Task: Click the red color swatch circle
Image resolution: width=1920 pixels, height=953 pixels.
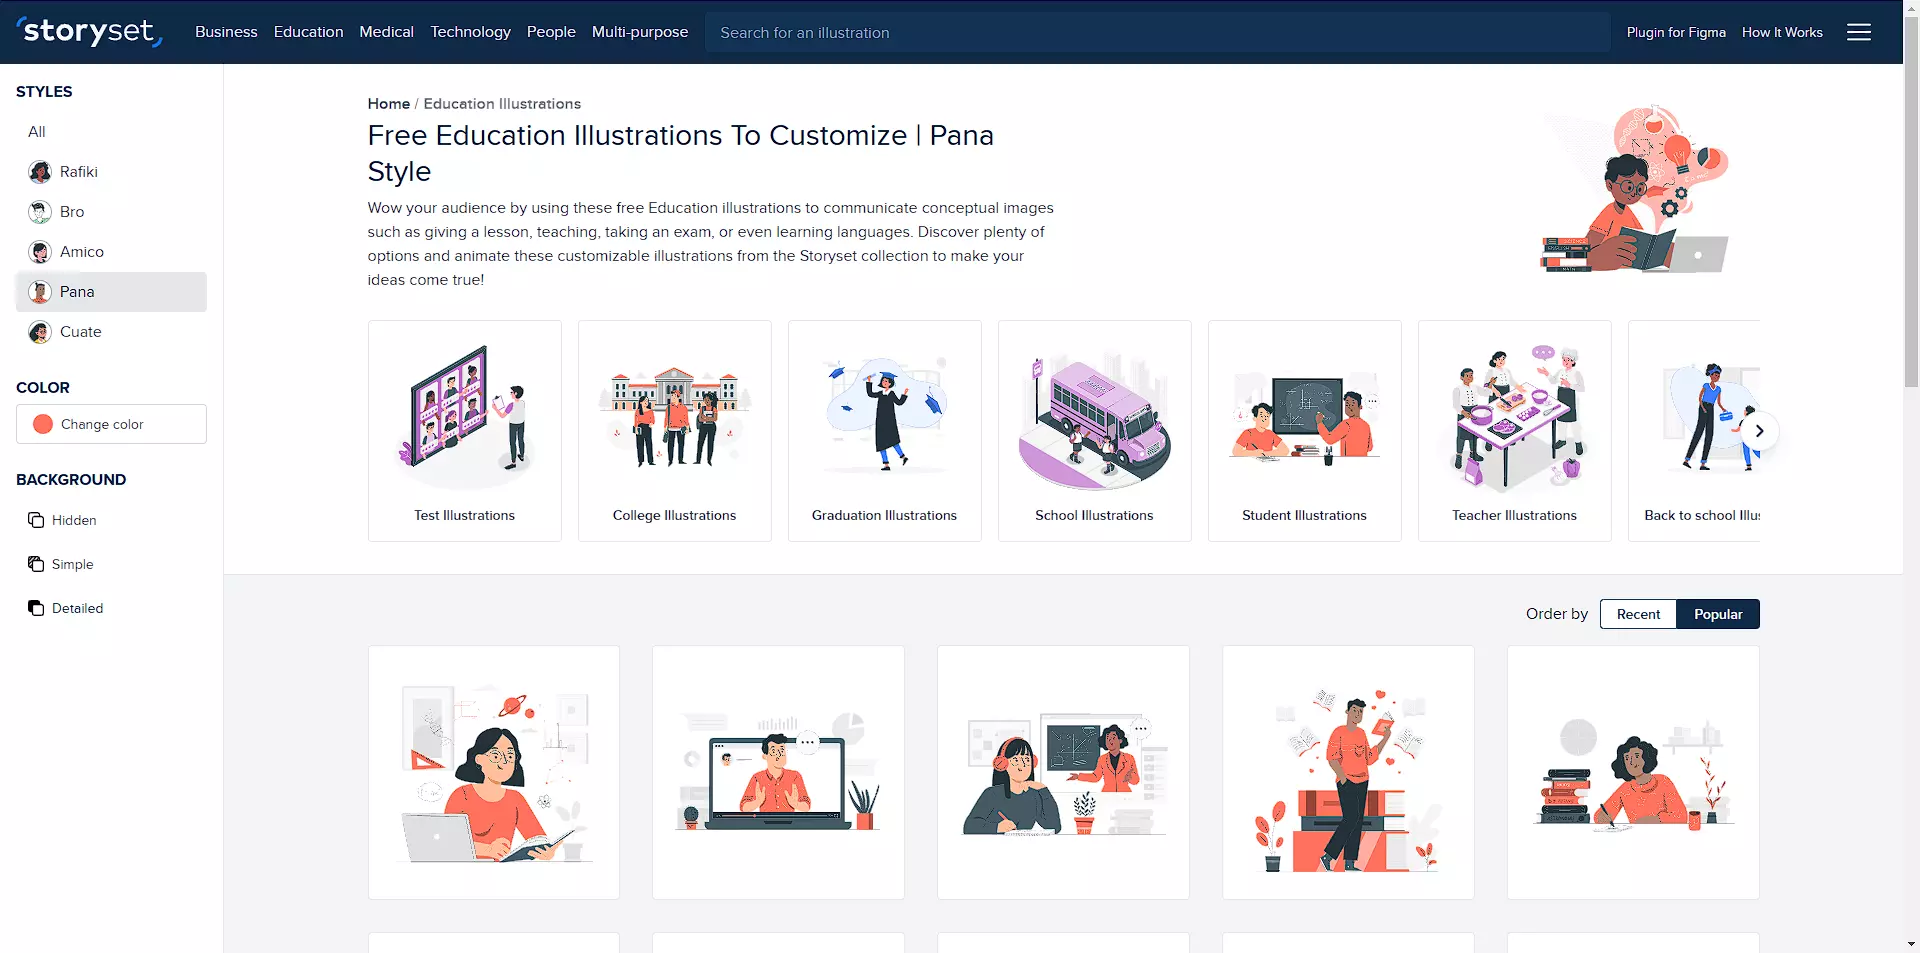Action: 43,424
